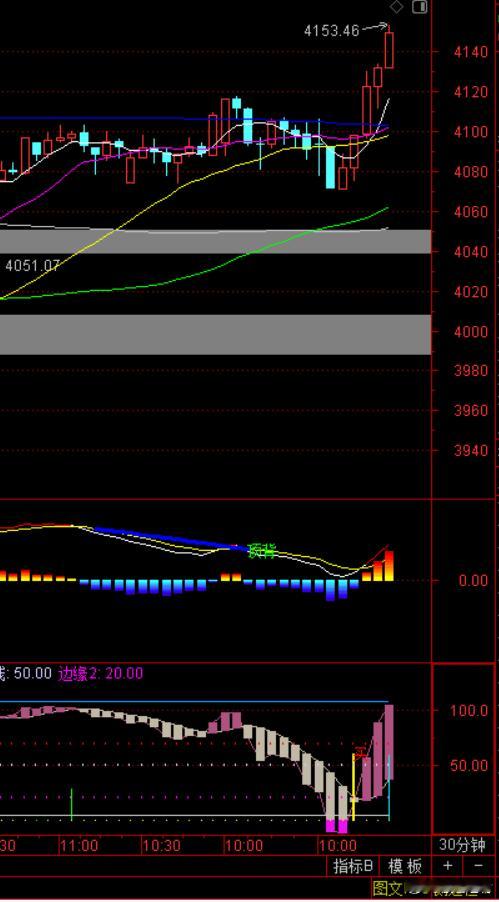The width and height of the screenshot is (499, 902).
Task: Click the 4060 price axis label
Action: (471, 212)
